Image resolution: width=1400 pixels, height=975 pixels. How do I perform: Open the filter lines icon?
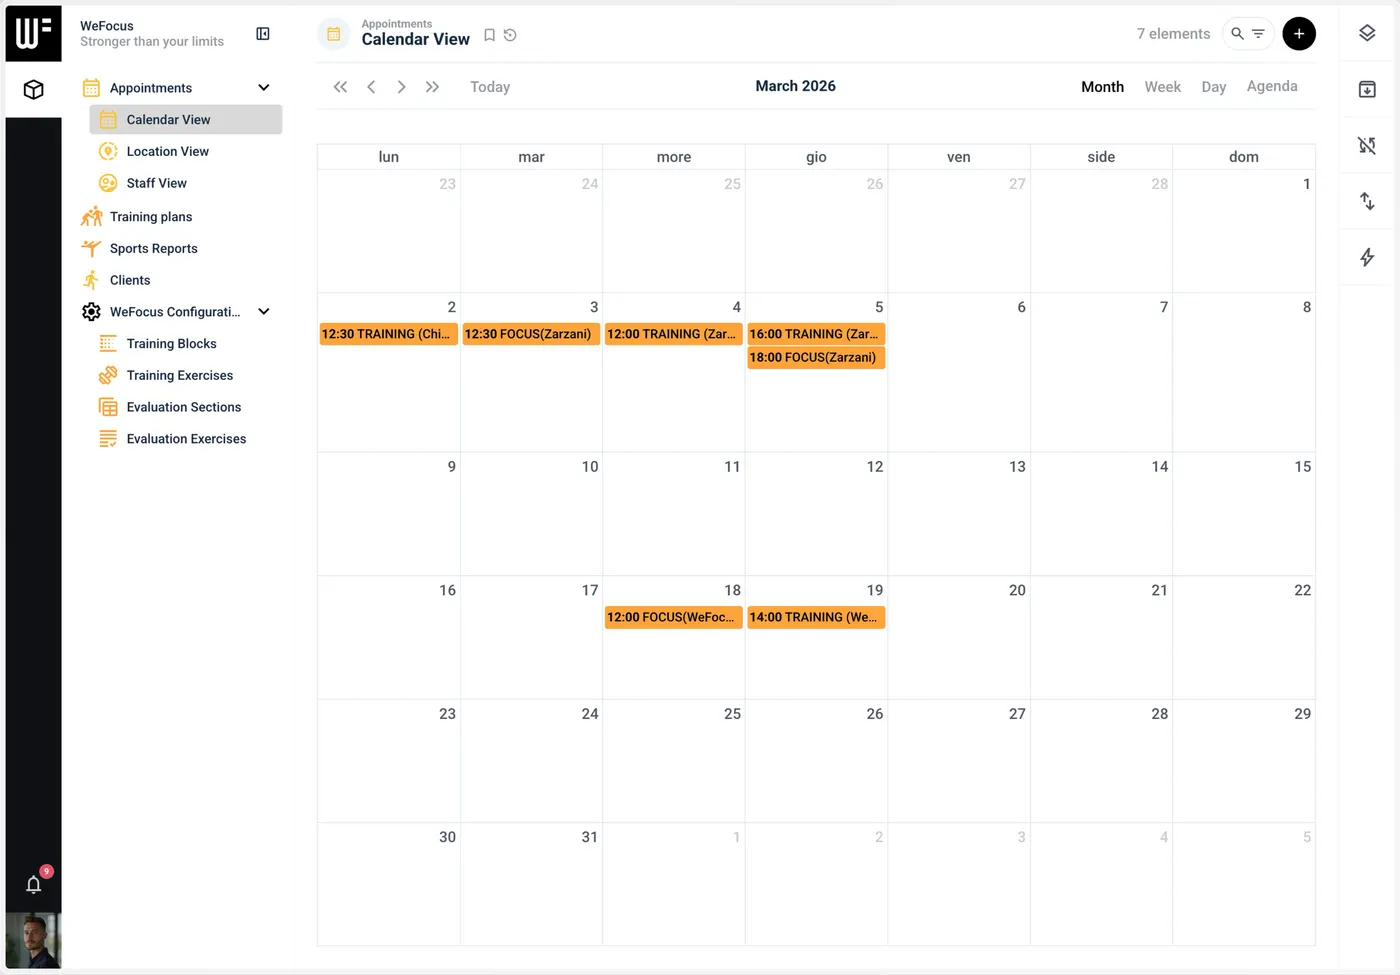click(1258, 34)
